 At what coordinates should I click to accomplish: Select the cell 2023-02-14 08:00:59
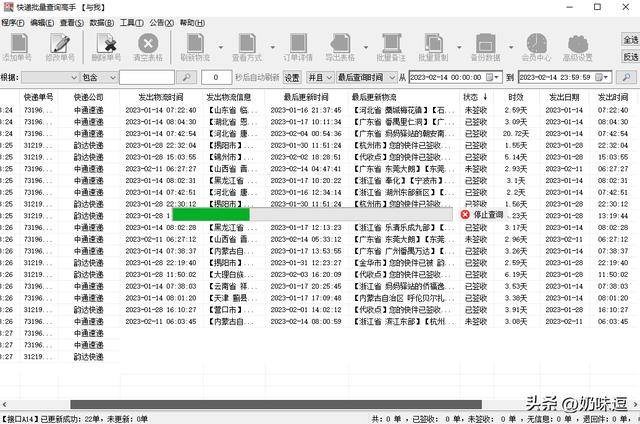point(306,322)
